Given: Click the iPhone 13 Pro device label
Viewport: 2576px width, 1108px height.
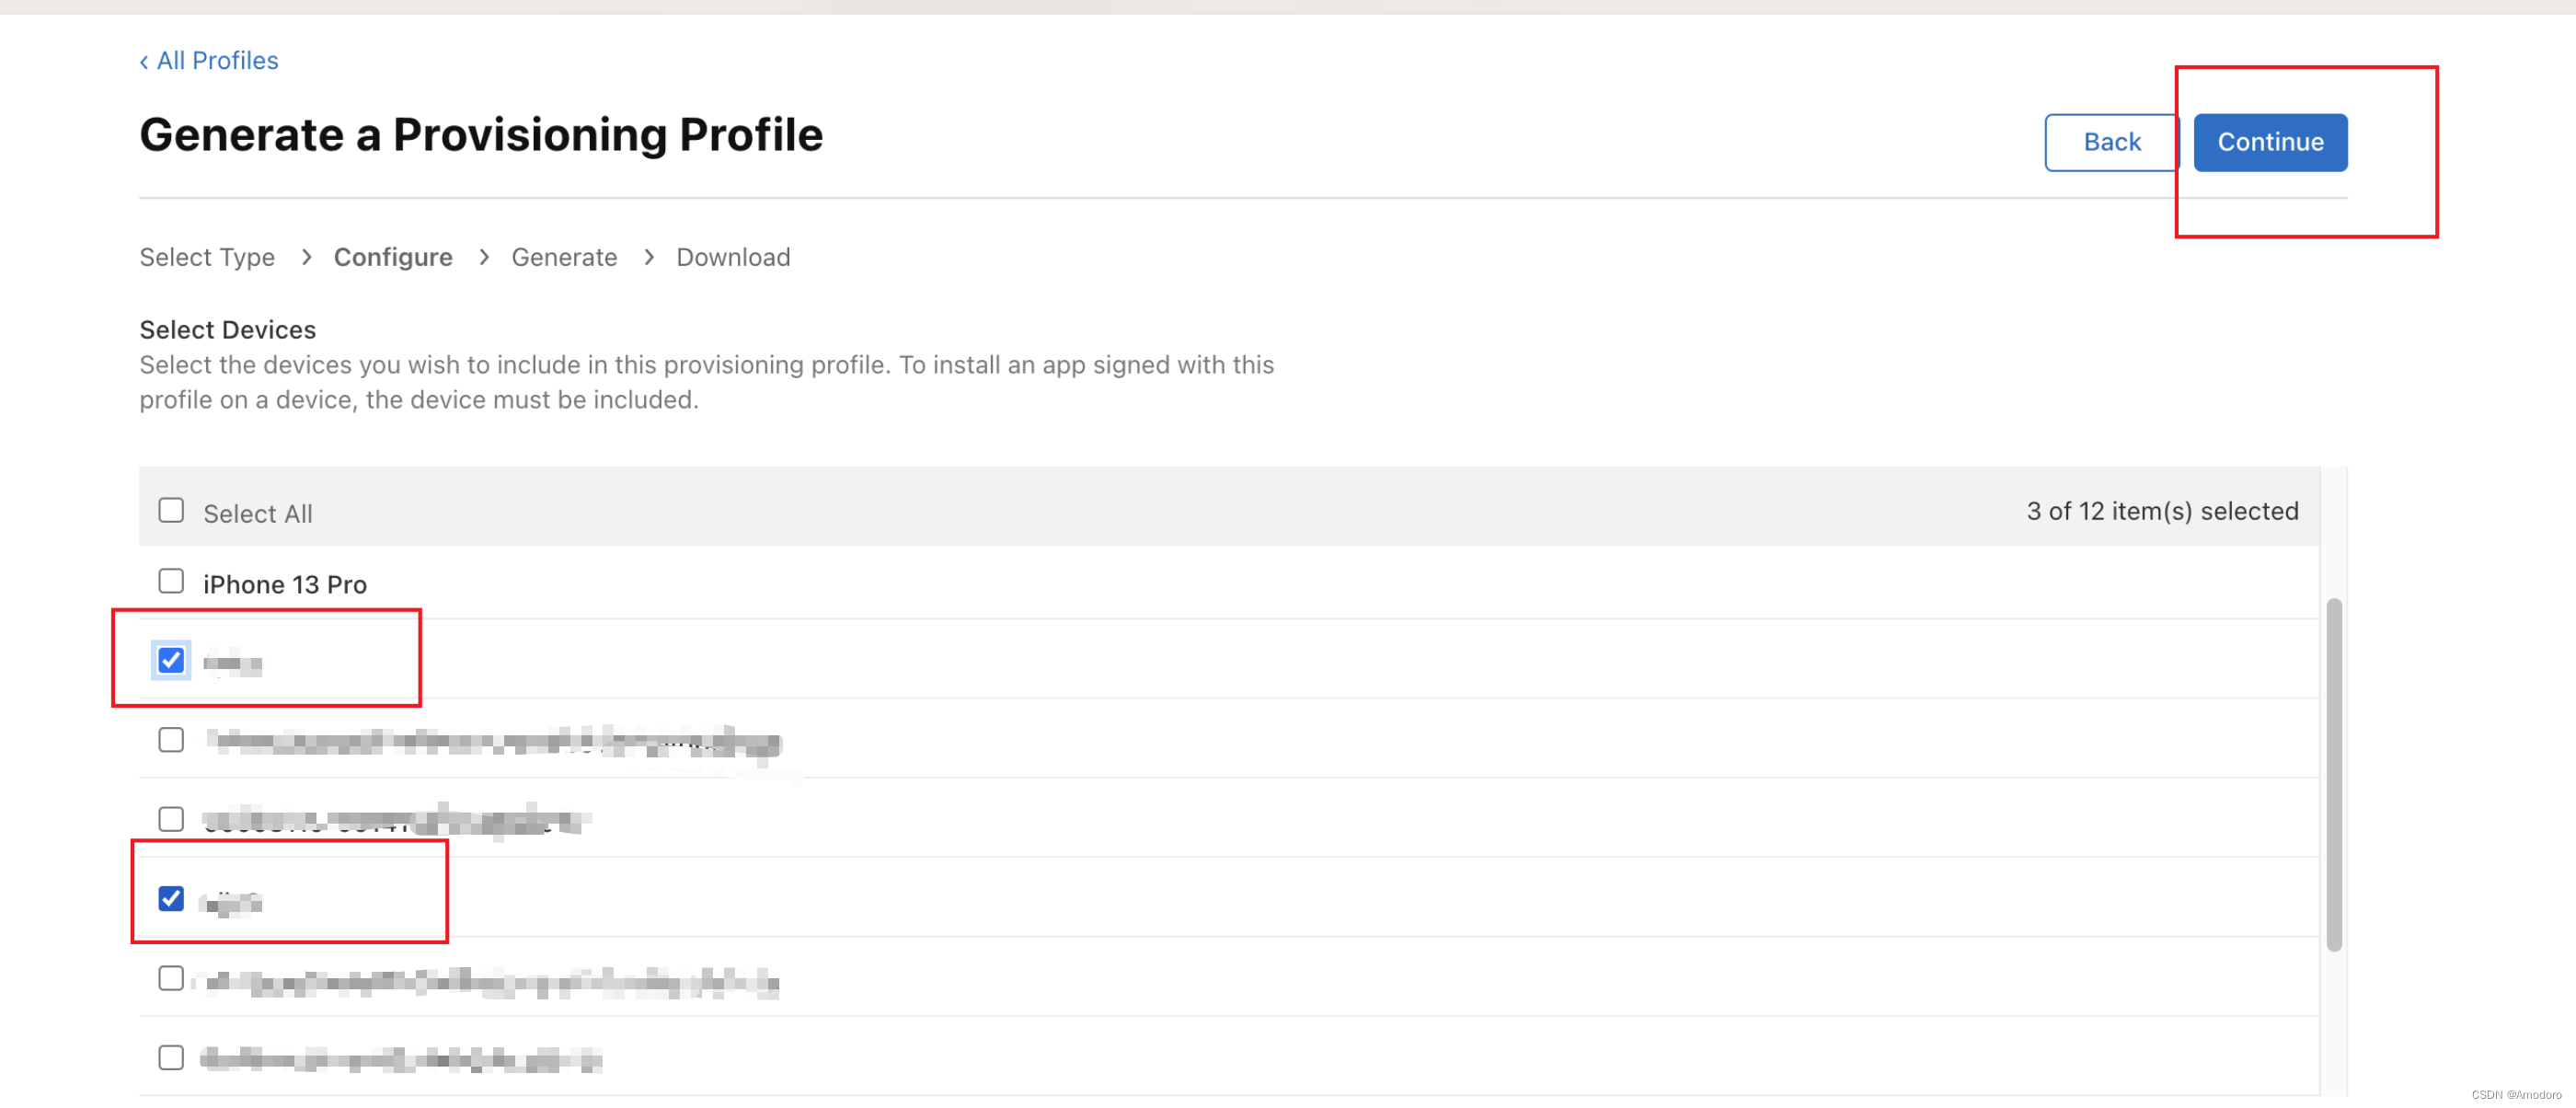Looking at the screenshot, I should tap(285, 584).
